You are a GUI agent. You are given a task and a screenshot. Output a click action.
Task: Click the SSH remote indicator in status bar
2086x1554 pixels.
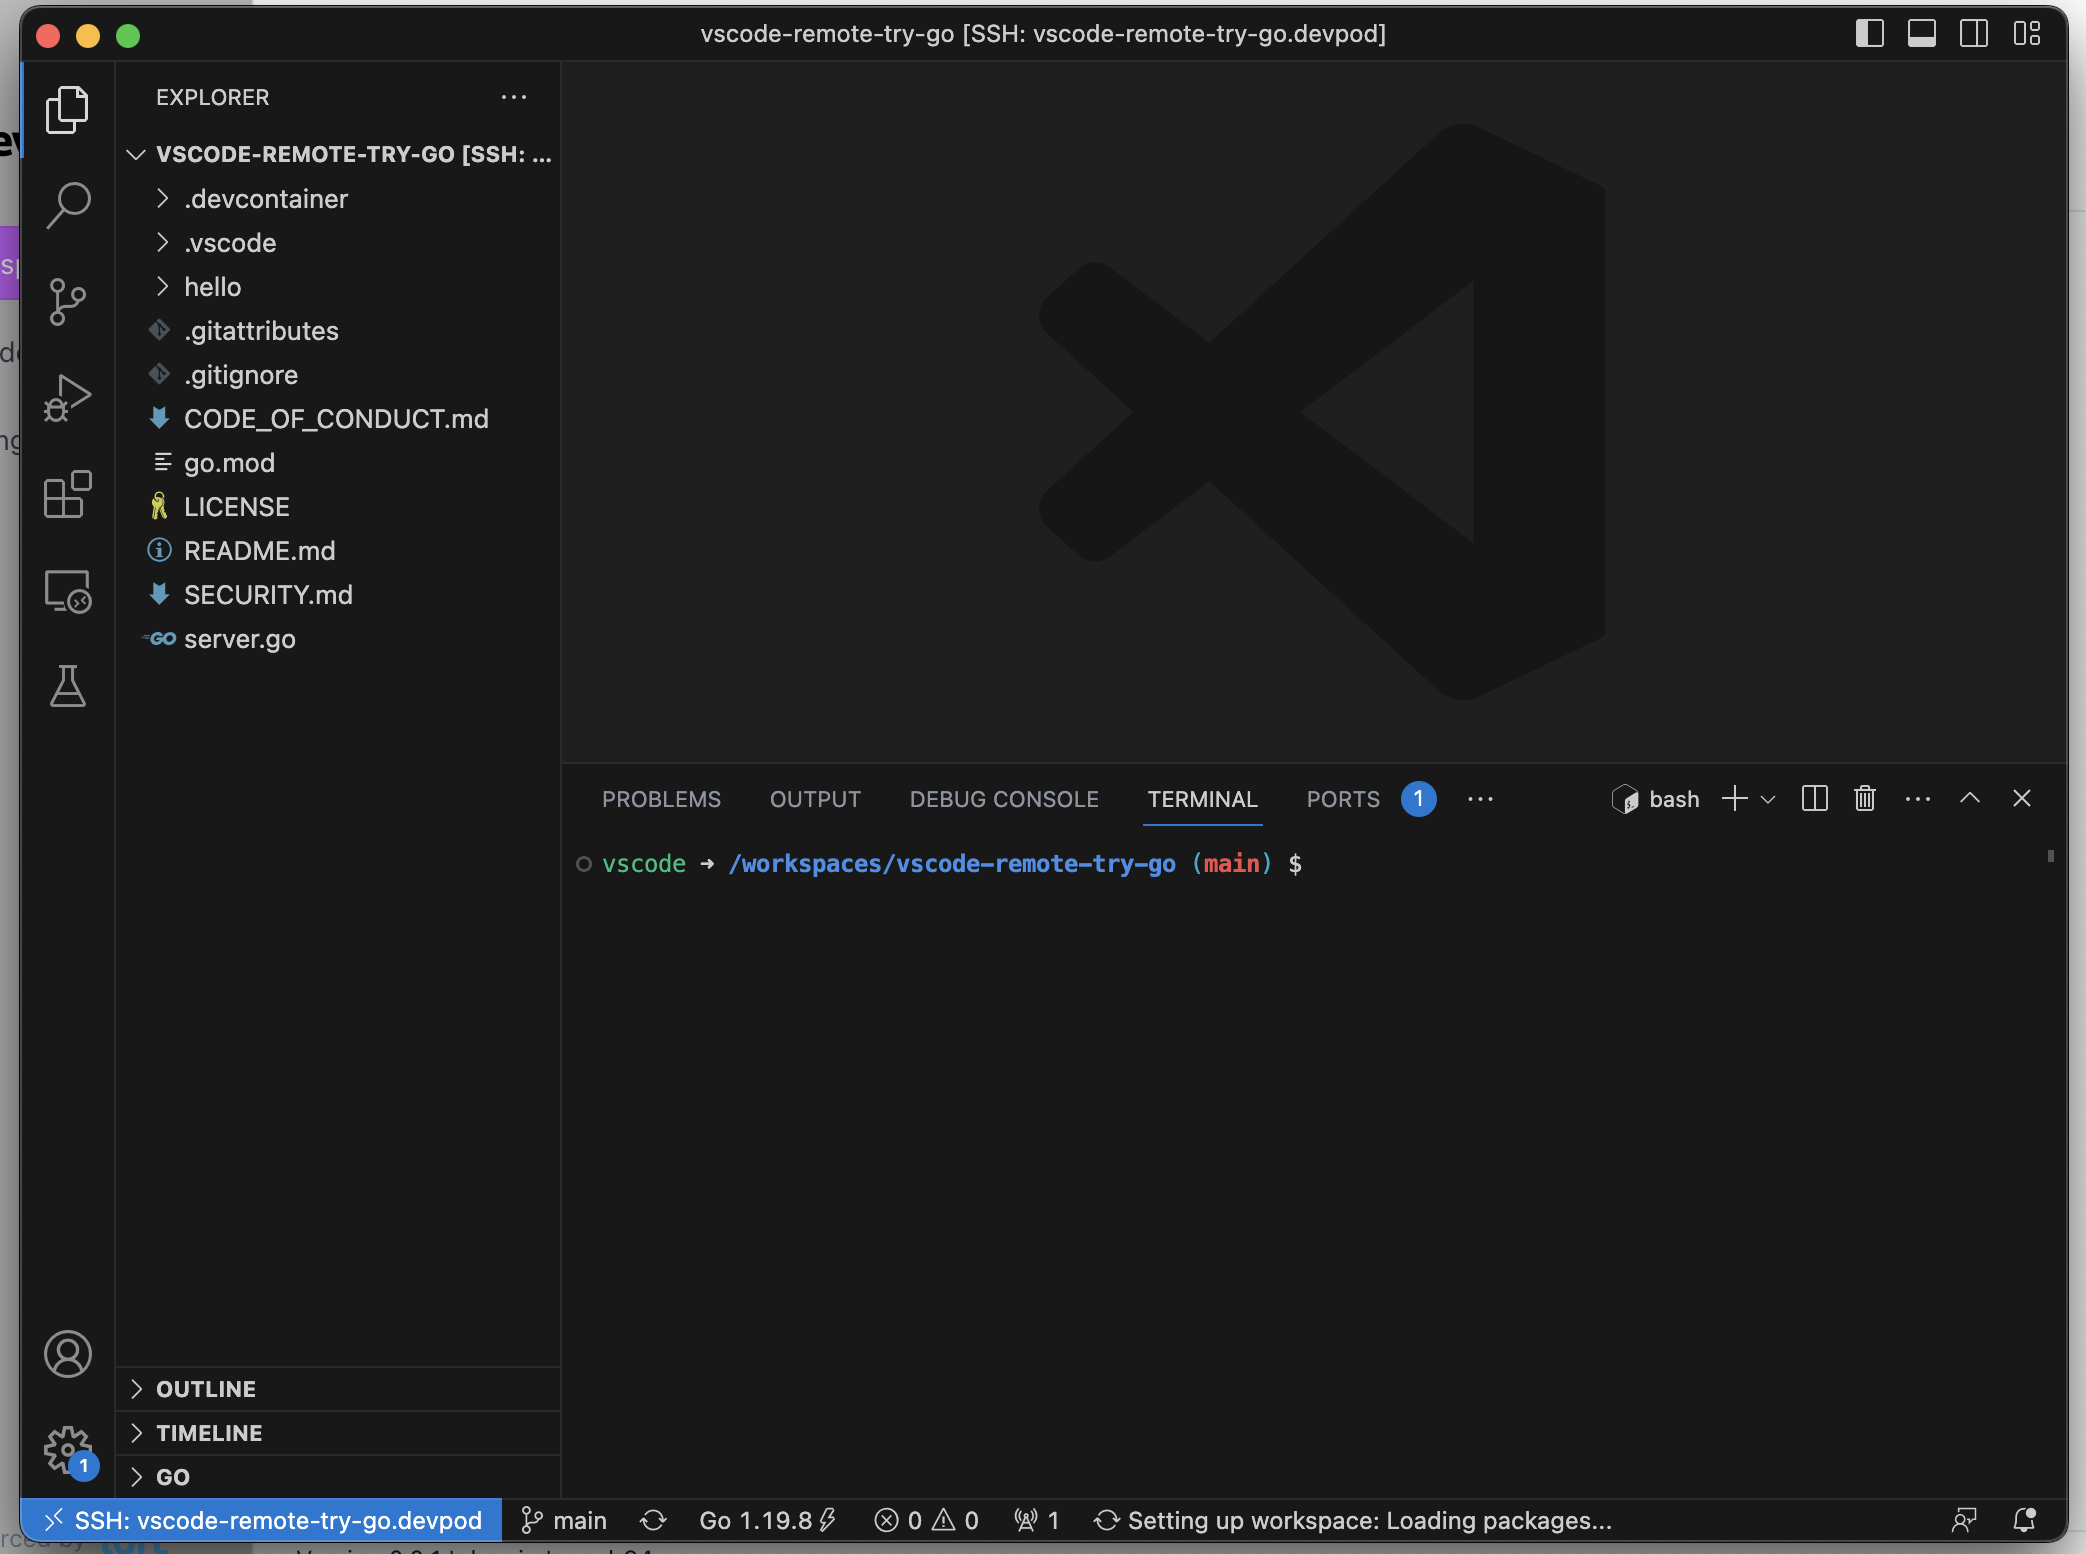click(262, 1520)
